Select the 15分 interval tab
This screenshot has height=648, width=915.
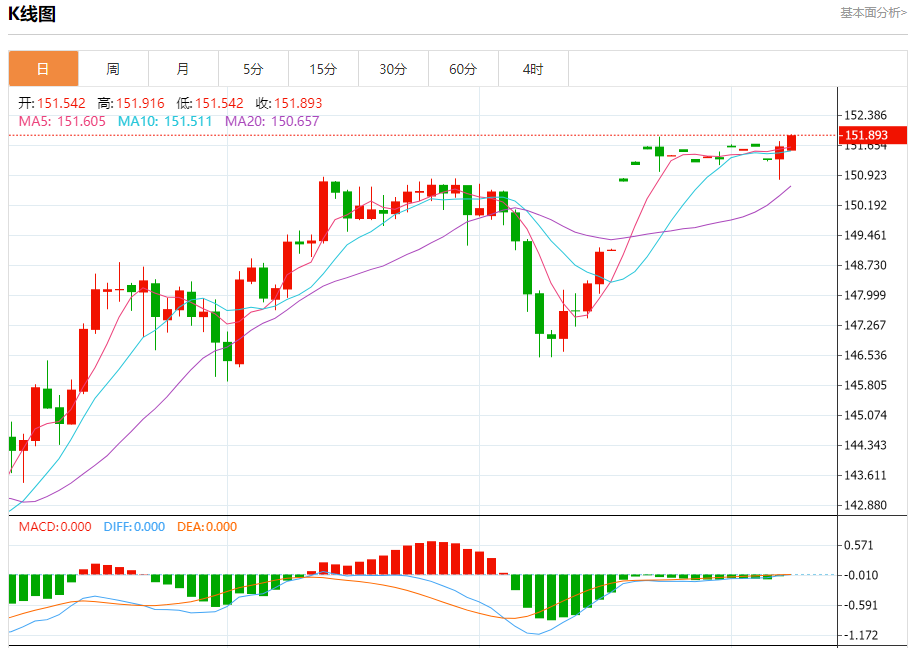click(323, 69)
